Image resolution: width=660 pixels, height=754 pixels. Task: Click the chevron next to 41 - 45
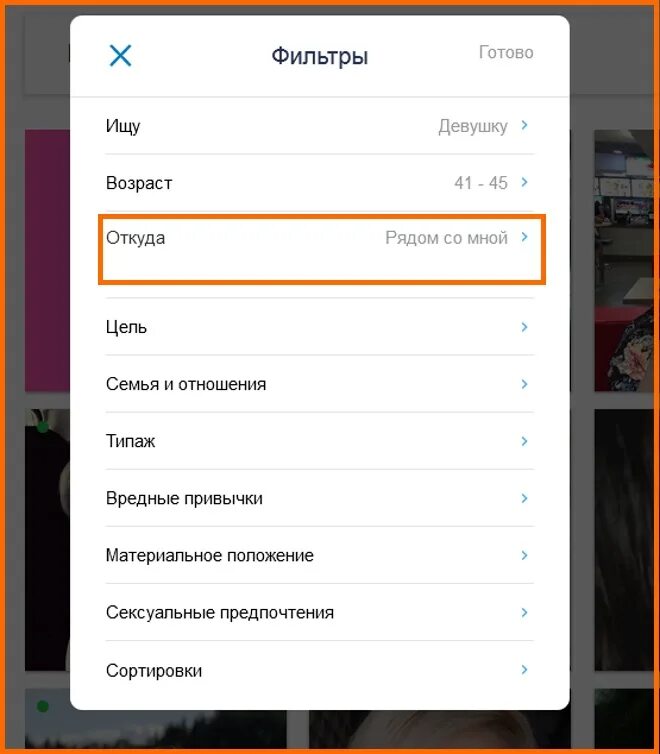524,182
